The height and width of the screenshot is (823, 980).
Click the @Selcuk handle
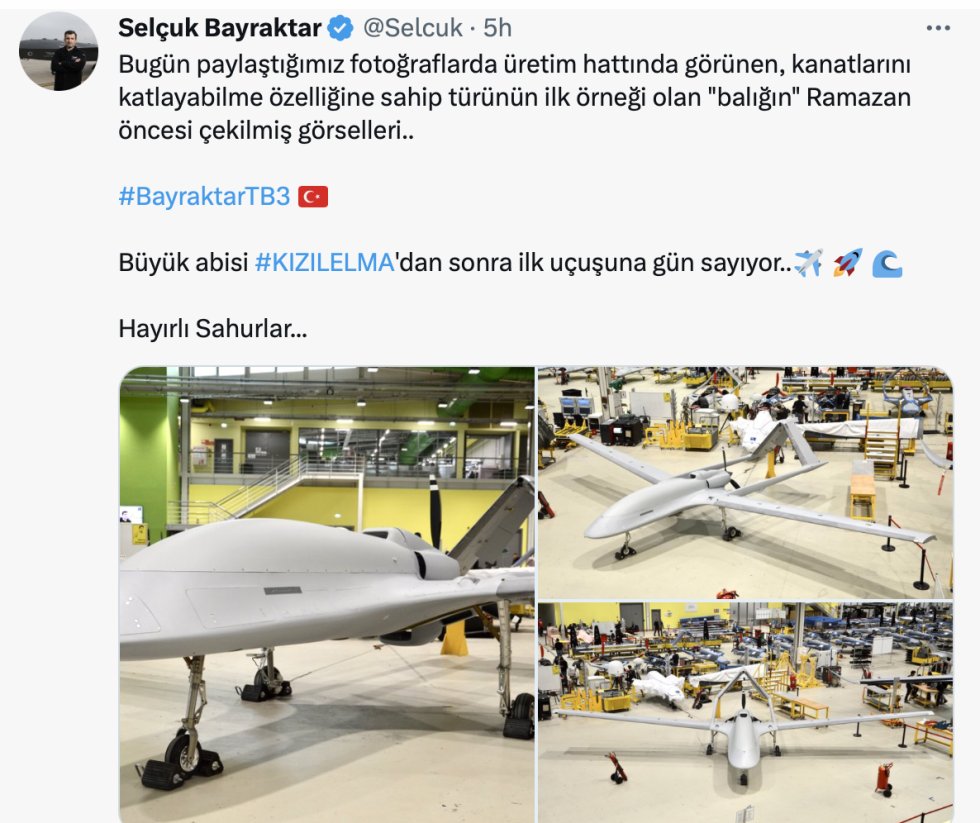coord(412,28)
